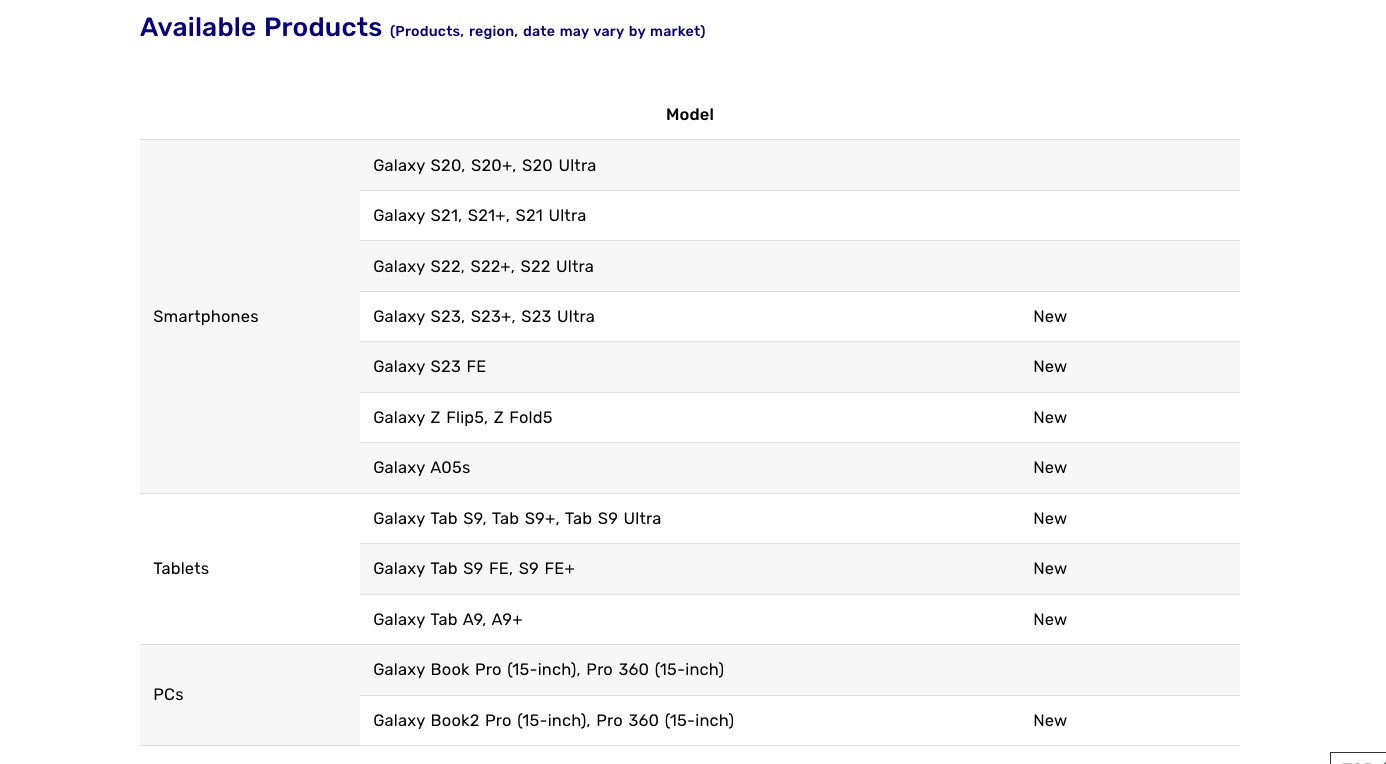Click the Galaxy Book Pro (15-inch) row text
1386x764 pixels.
pos(549,670)
